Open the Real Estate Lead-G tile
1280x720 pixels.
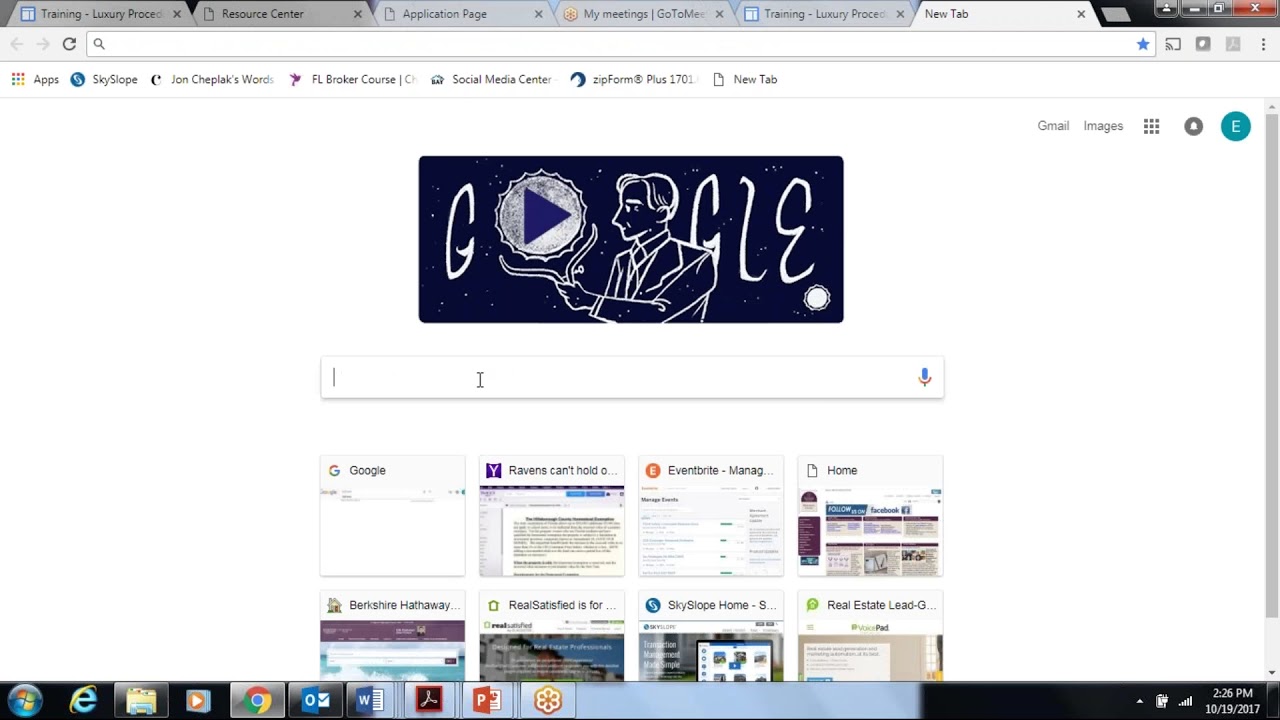point(870,636)
